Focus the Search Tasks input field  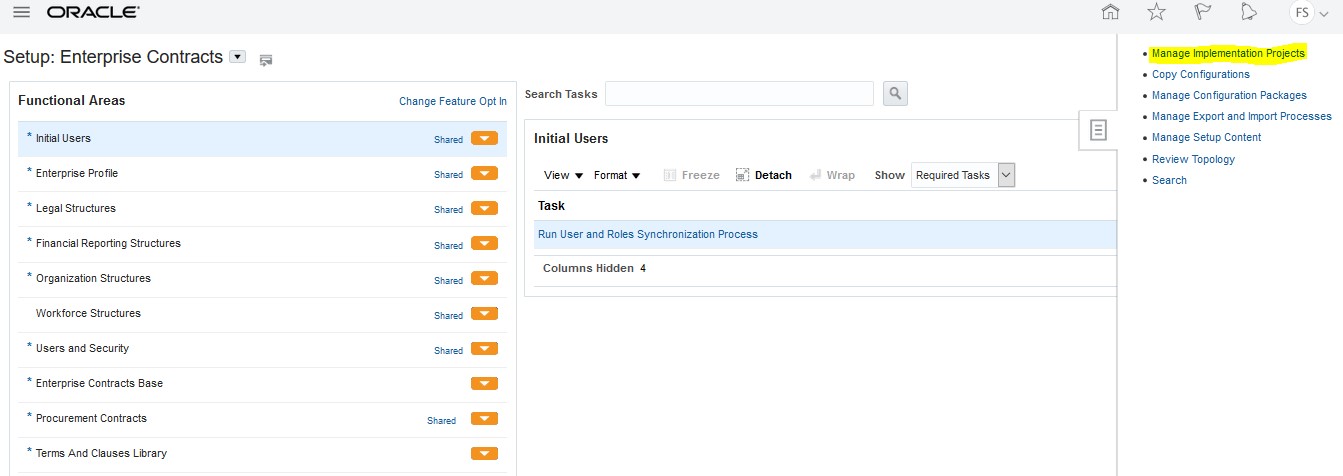(x=739, y=94)
